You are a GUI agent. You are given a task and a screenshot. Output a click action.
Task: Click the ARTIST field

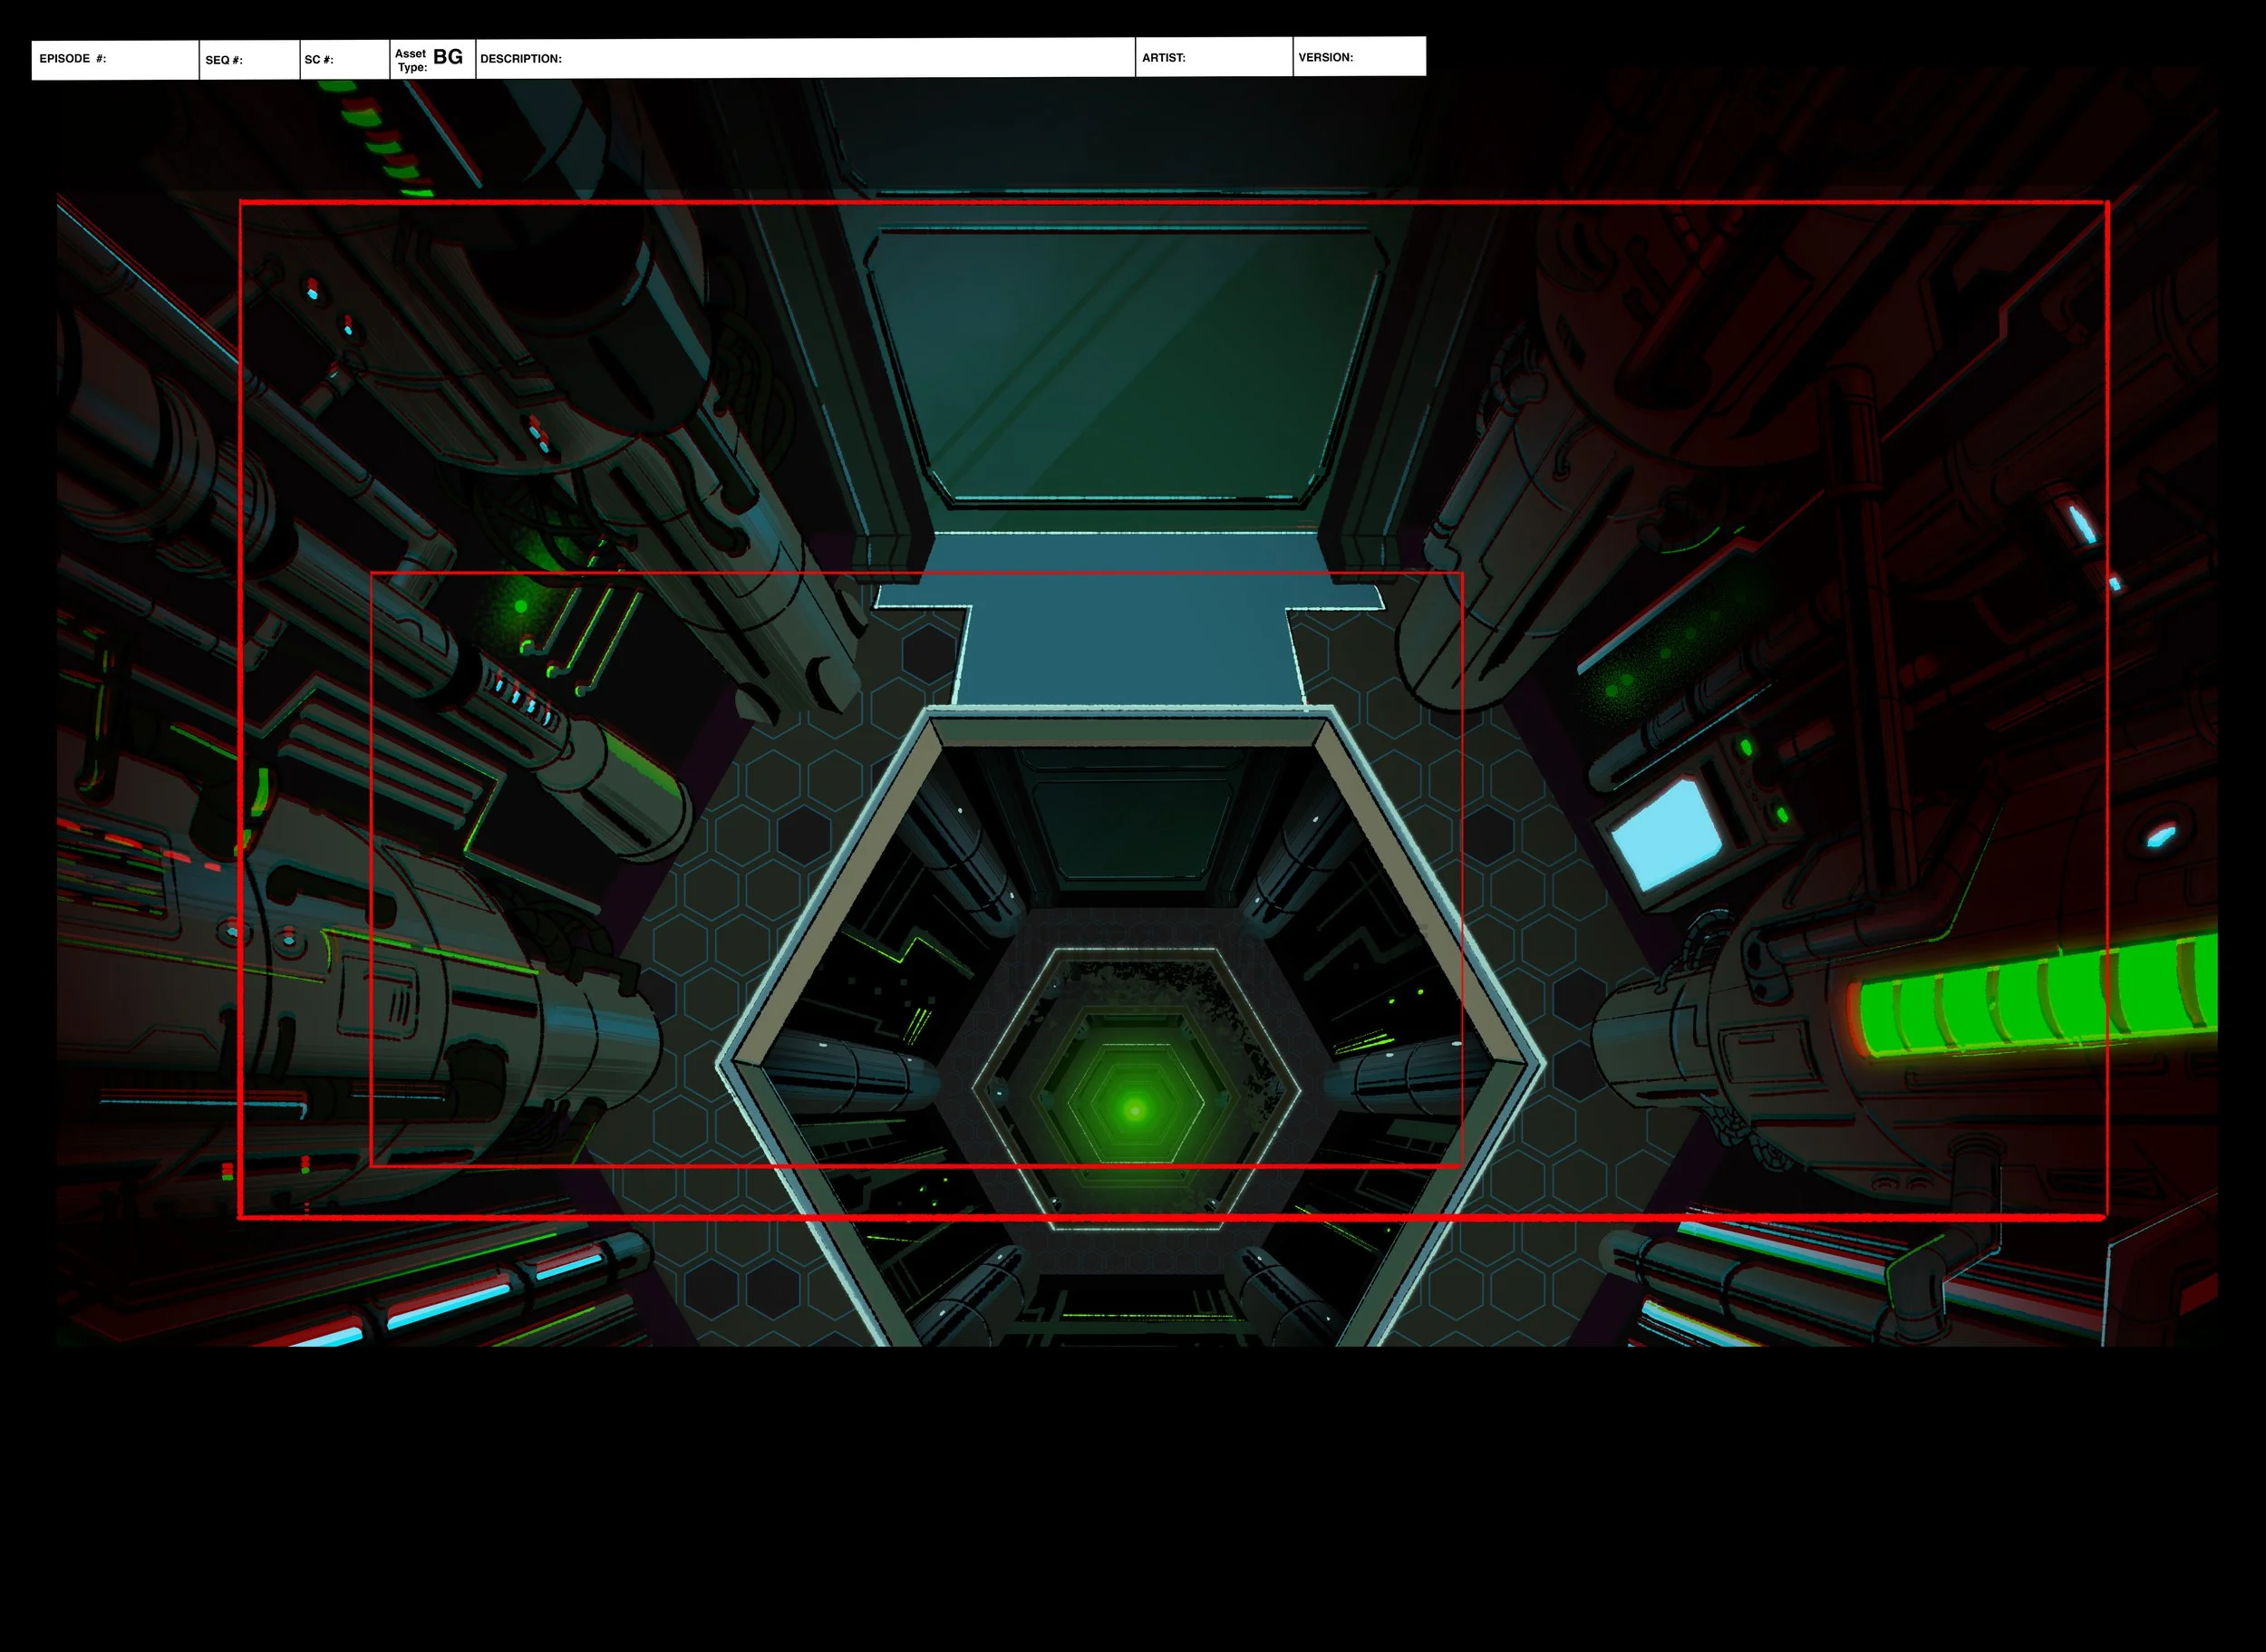coord(1213,58)
